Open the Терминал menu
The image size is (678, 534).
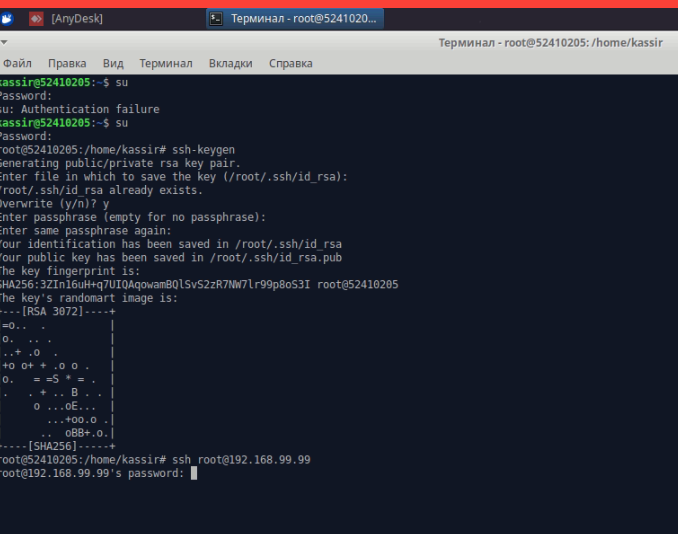click(166, 63)
